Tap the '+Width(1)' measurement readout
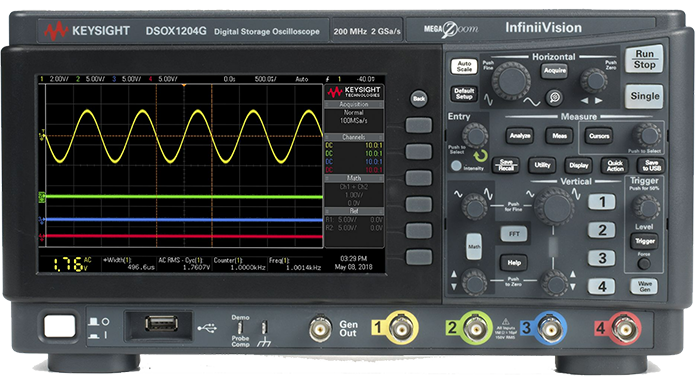 (129, 264)
